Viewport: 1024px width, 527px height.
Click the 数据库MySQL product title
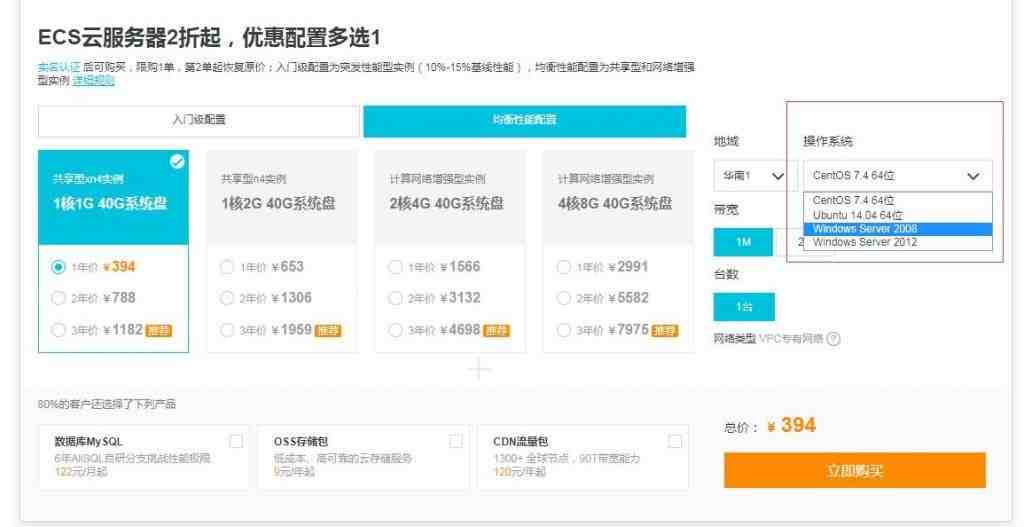pos(89,442)
